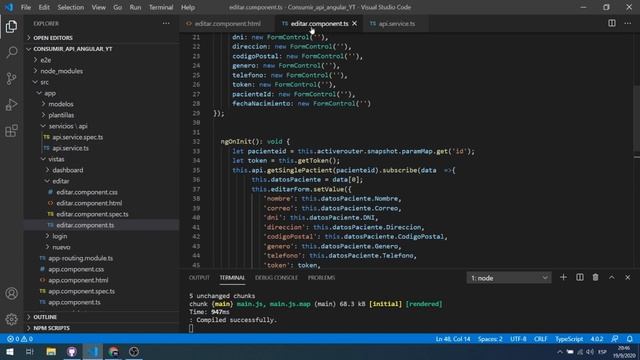
Task: Click the TypeScript version 4.0.2
Action: pos(597,339)
